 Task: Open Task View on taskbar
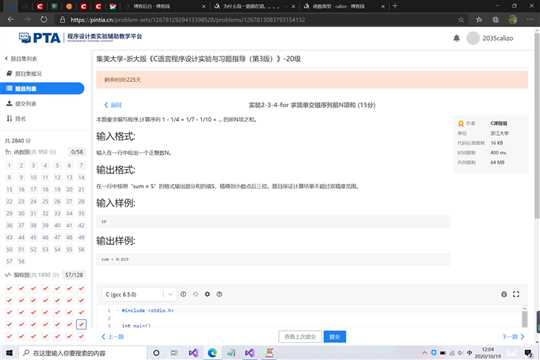(x=174, y=353)
